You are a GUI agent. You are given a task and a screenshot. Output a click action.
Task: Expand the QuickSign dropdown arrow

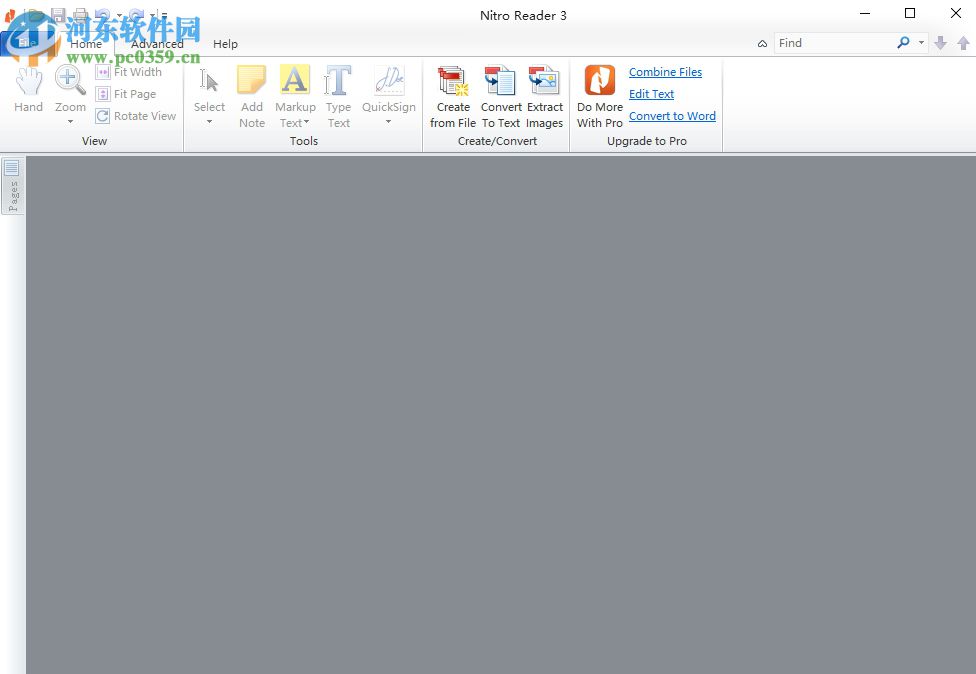[388, 122]
